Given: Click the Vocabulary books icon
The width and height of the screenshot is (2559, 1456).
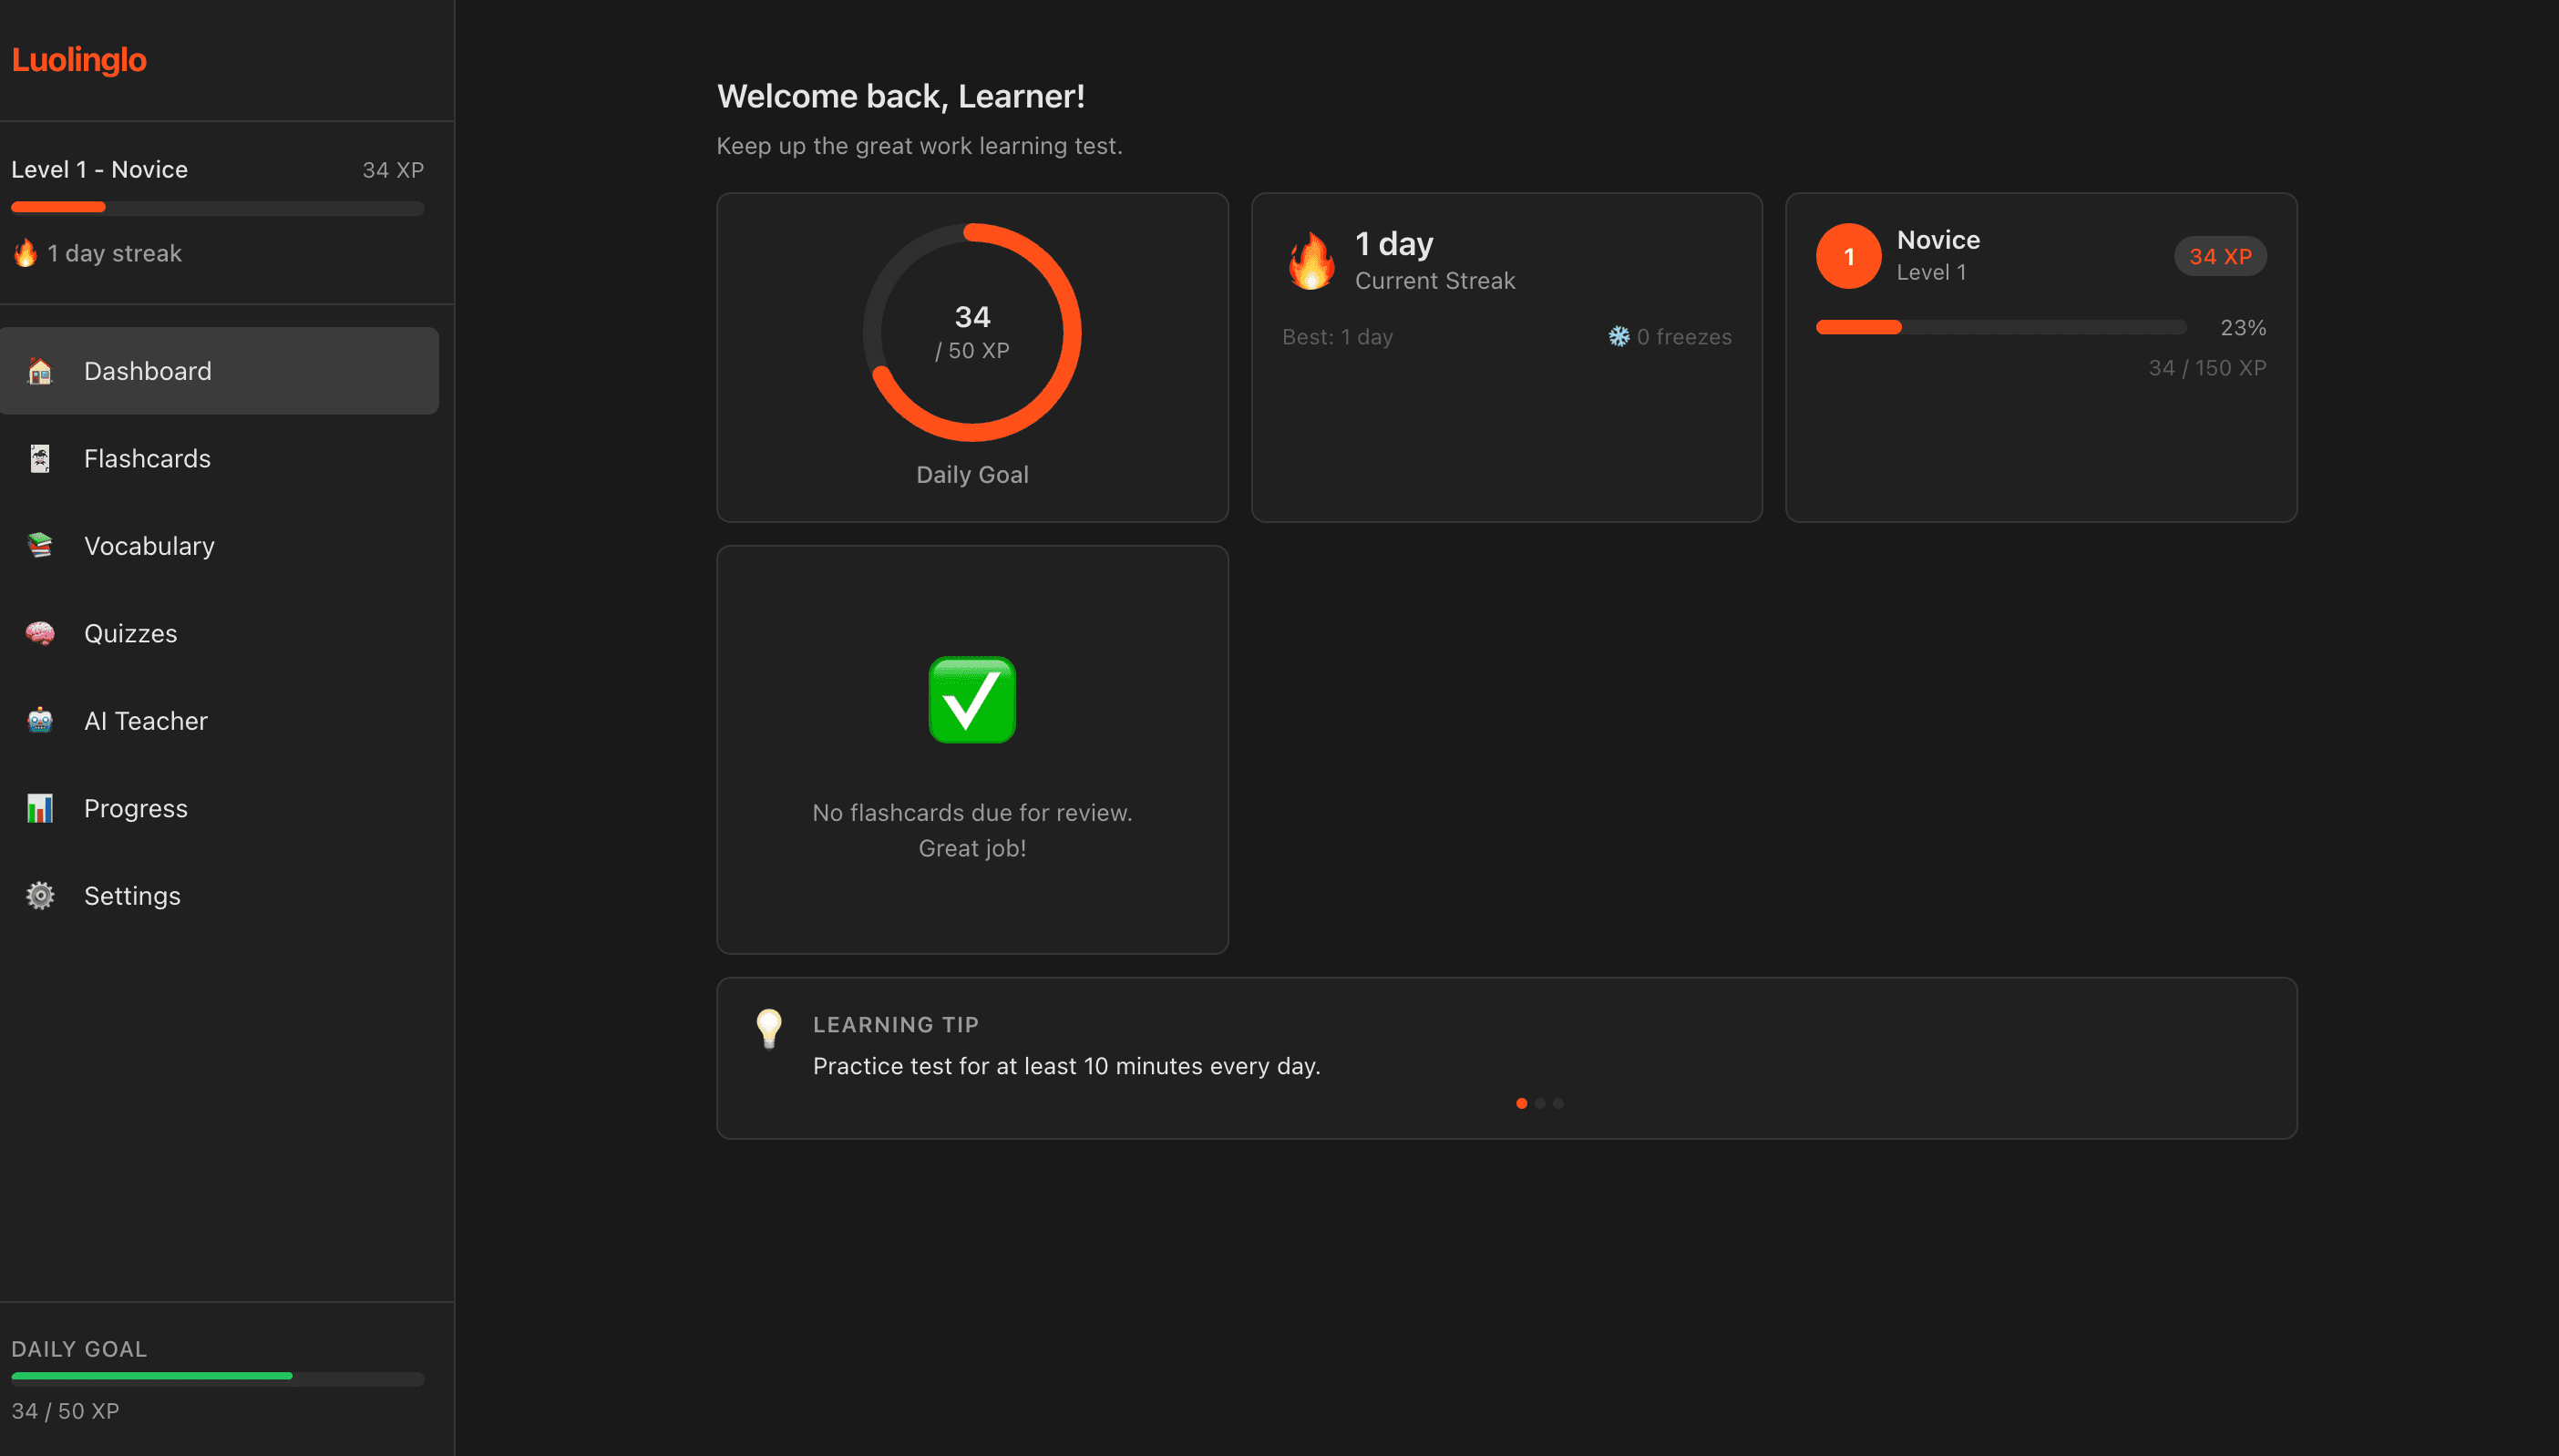Looking at the screenshot, I should point(40,546).
